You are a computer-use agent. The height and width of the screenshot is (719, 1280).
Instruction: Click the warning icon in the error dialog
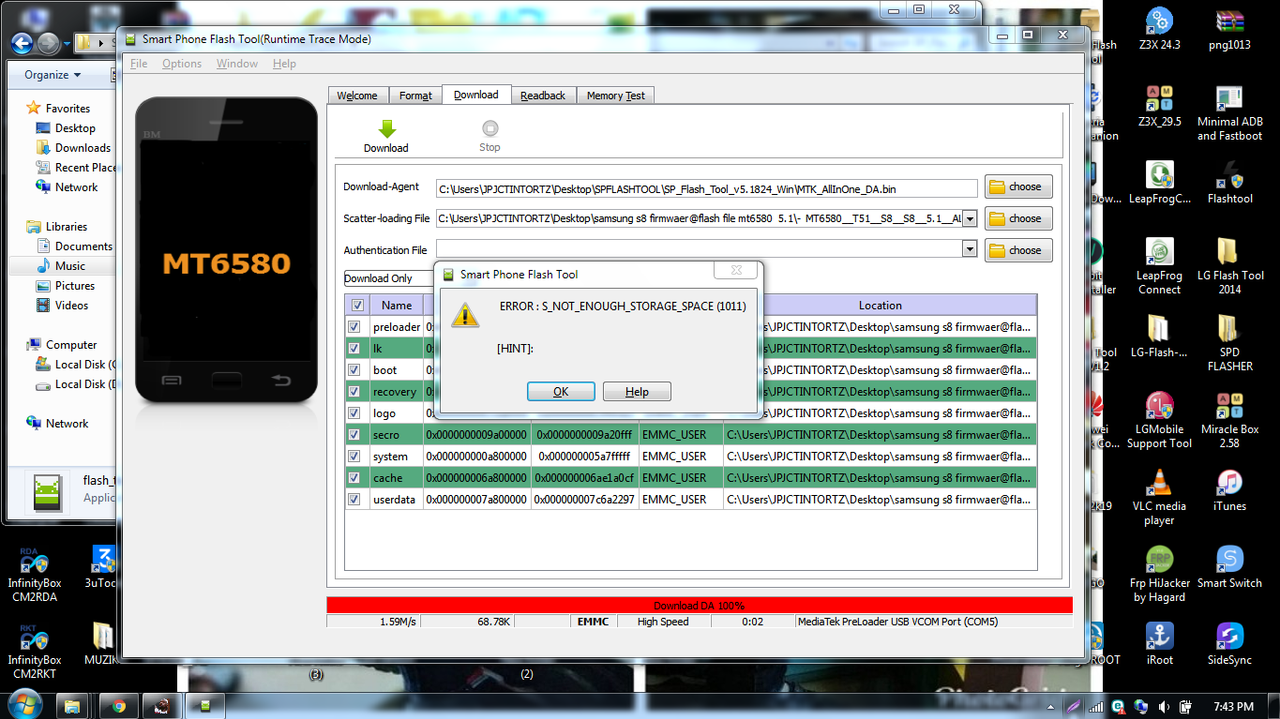pyautogui.click(x=464, y=315)
